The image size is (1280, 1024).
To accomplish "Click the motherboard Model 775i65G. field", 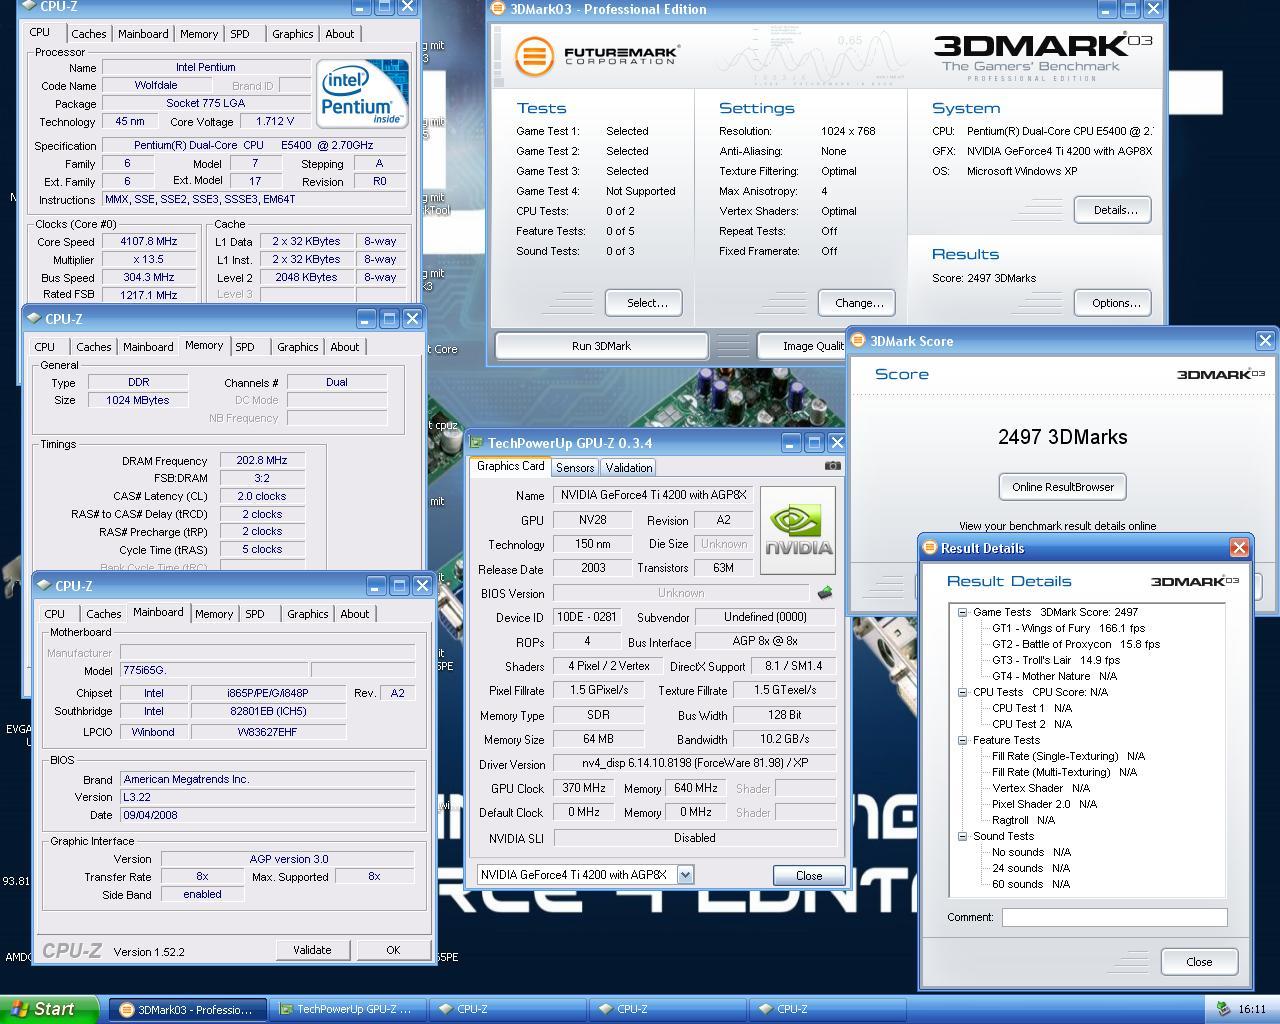I will [213, 670].
